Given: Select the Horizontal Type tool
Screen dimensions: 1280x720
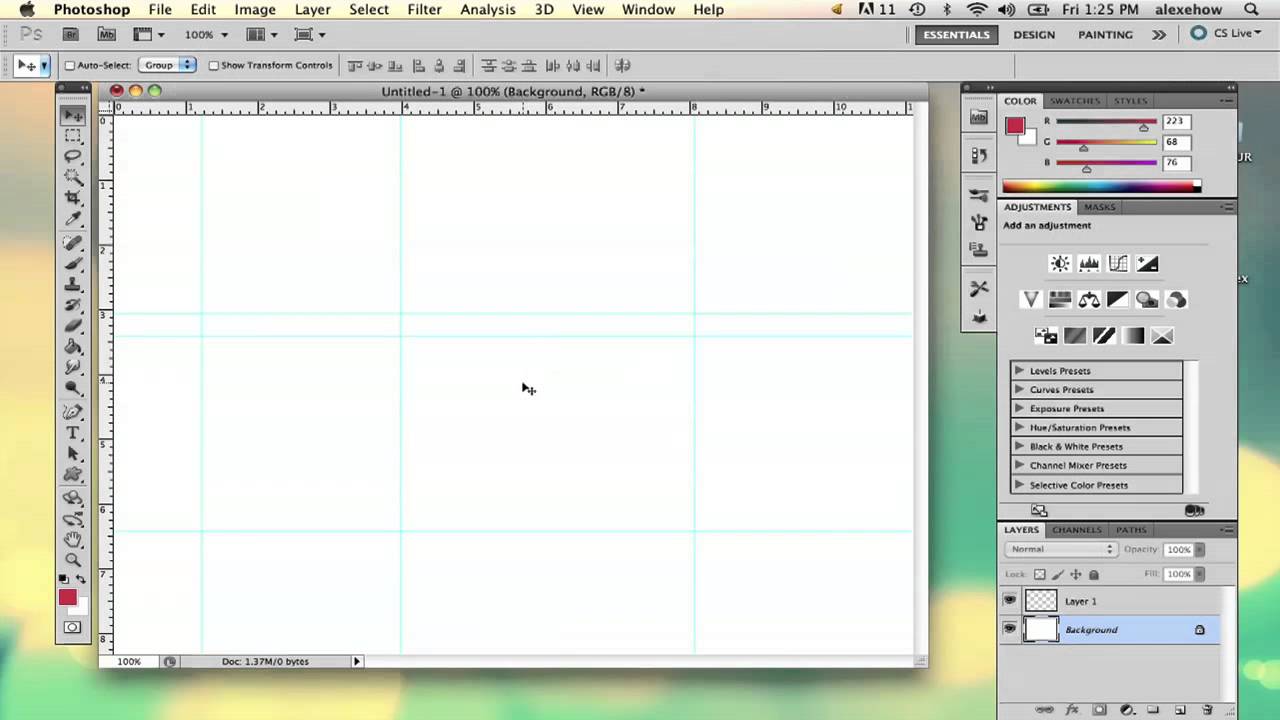Looking at the screenshot, I should click(x=73, y=433).
